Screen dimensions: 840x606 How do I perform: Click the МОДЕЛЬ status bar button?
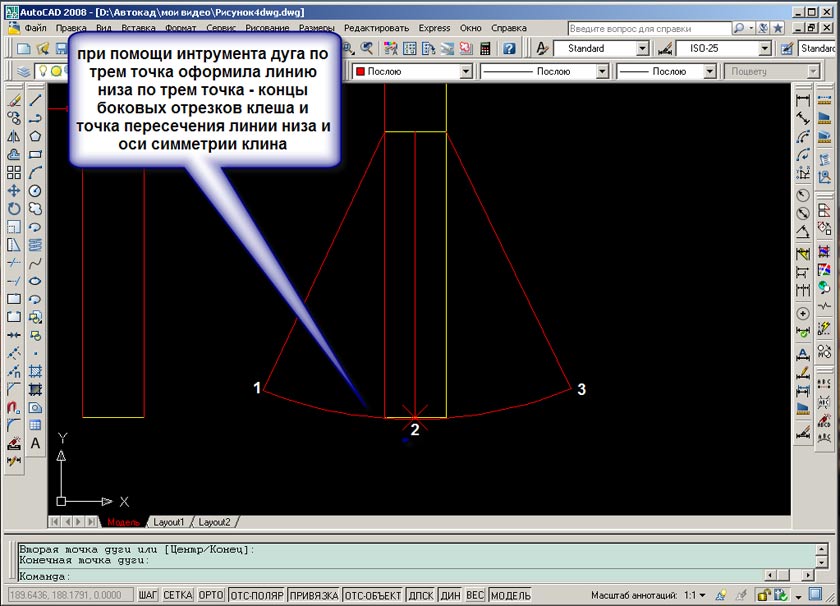(510, 595)
